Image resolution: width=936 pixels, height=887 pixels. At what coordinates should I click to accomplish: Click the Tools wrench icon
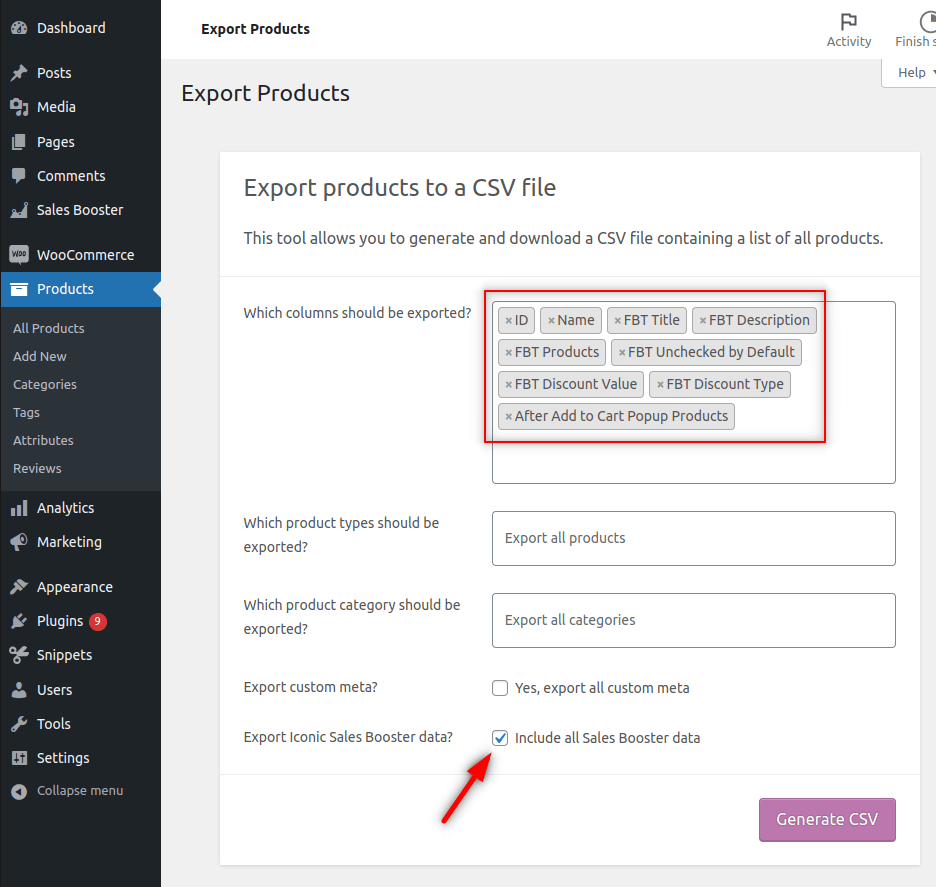[22, 723]
